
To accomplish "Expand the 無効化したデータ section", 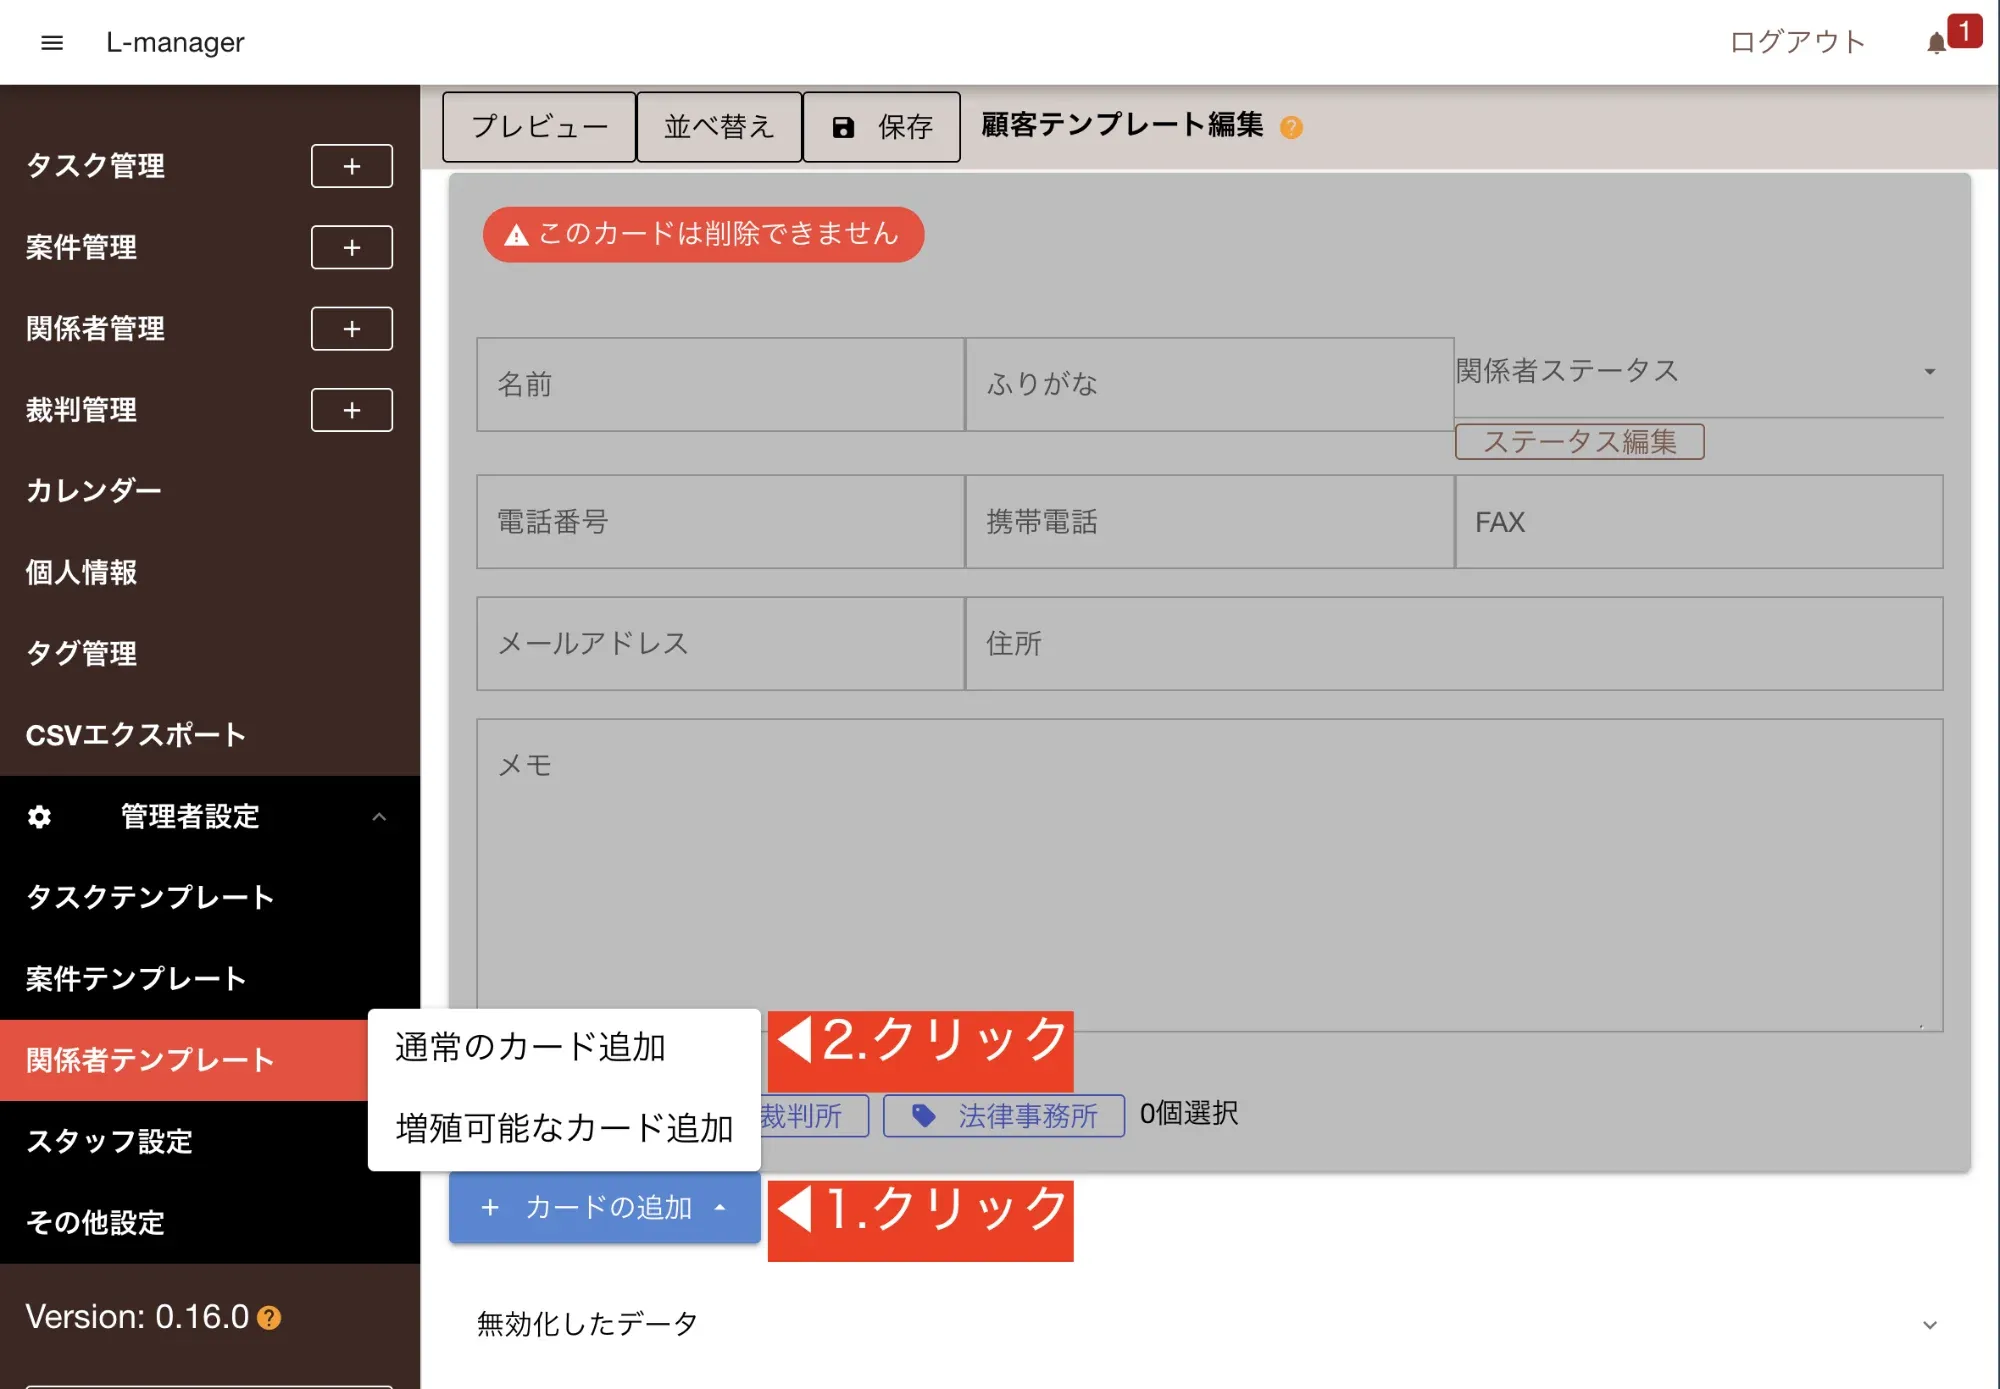I will 1929,1324.
